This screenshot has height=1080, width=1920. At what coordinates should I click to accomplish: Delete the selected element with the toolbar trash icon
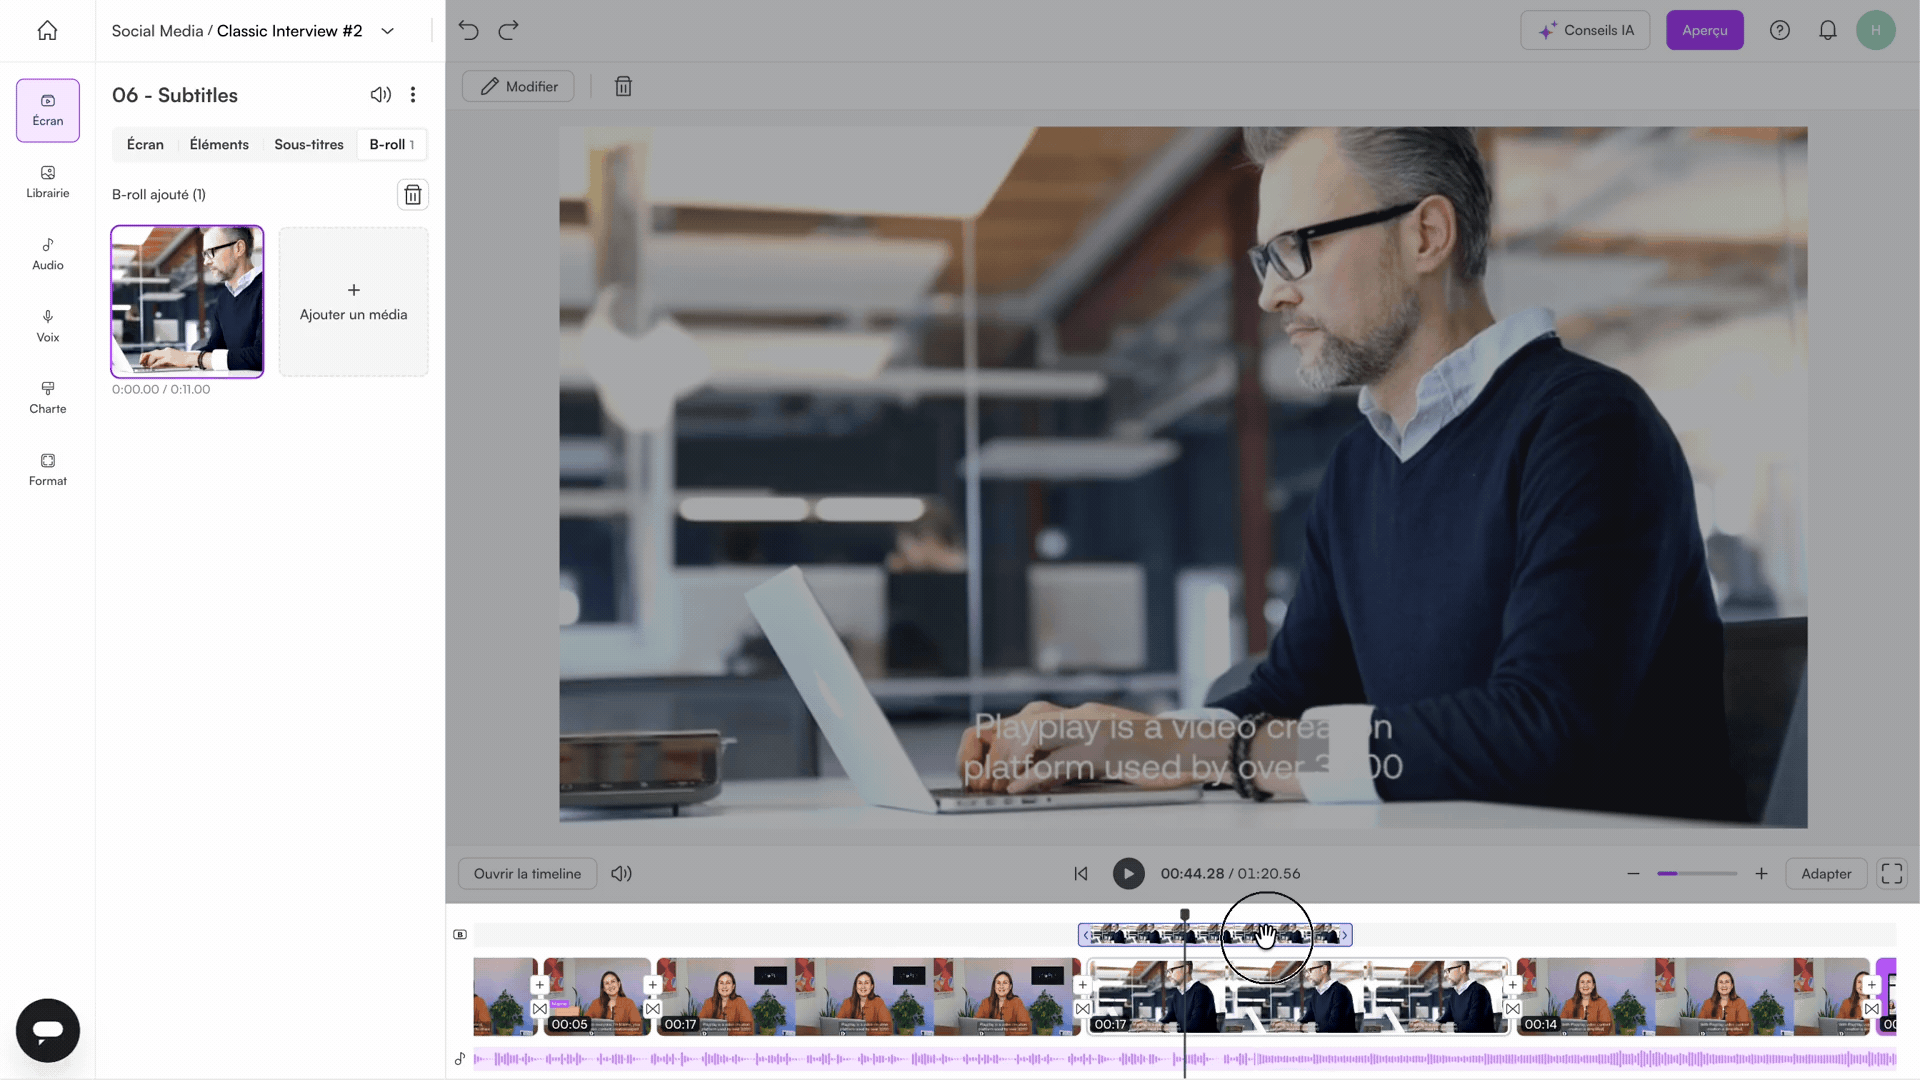click(x=623, y=87)
